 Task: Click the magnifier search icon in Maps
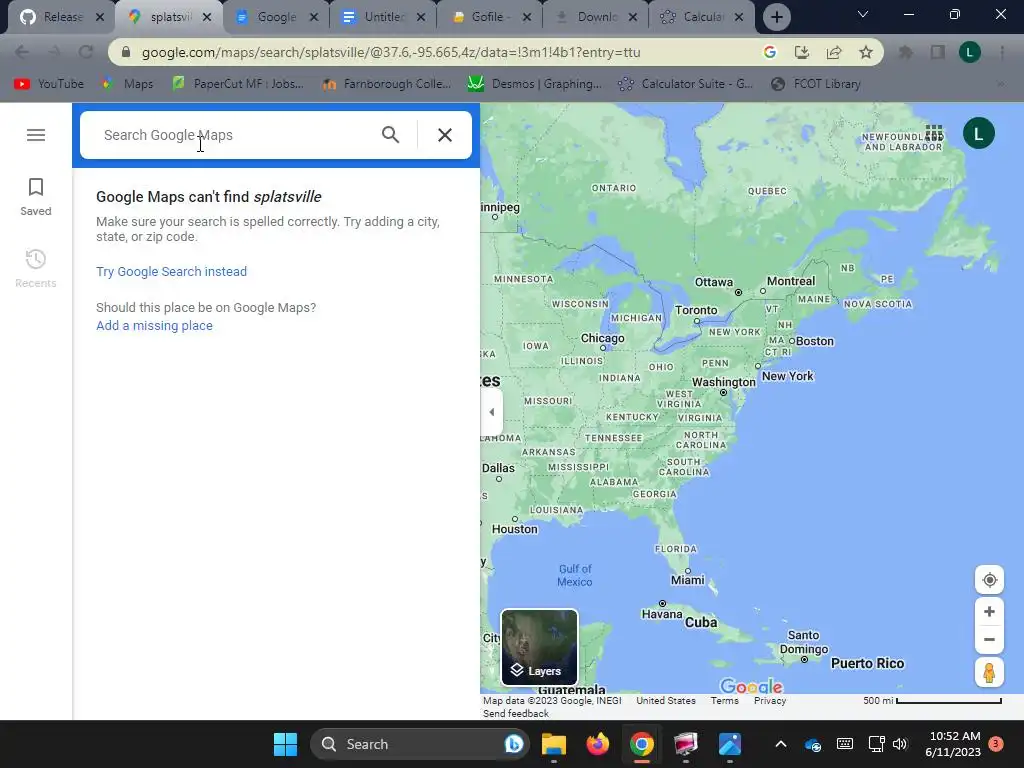pos(391,135)
